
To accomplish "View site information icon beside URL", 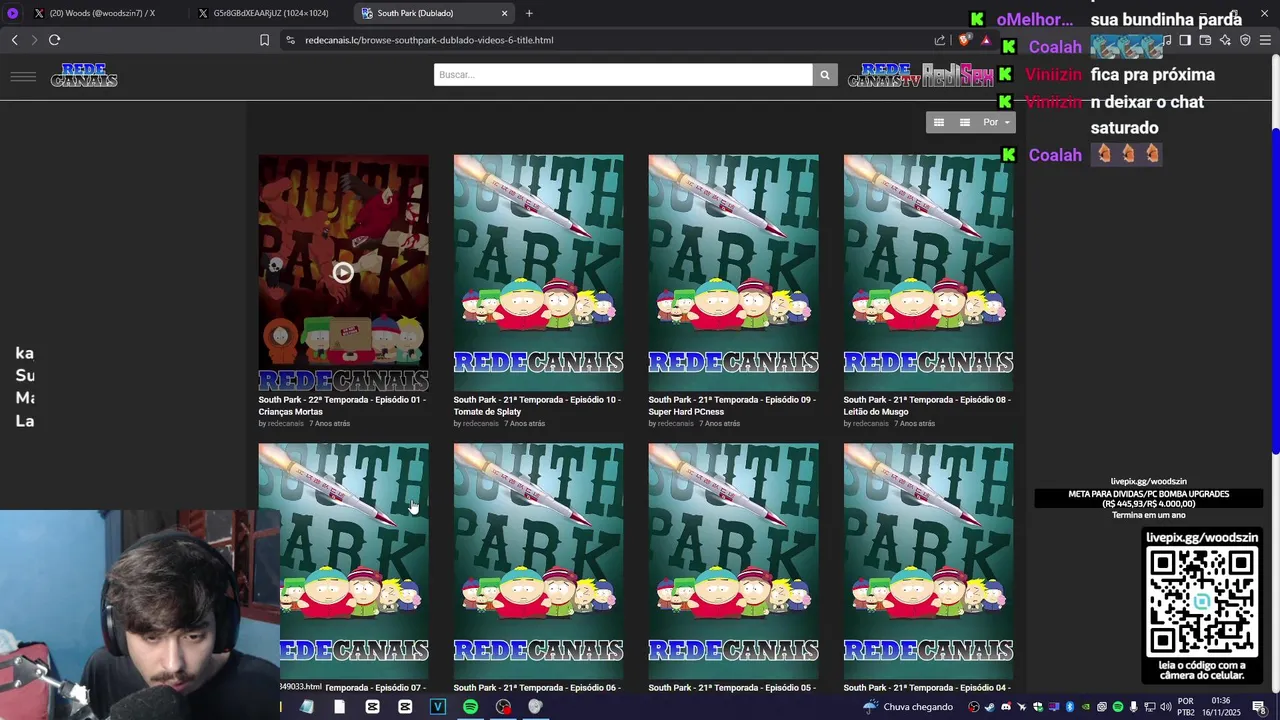I will 290,40.
